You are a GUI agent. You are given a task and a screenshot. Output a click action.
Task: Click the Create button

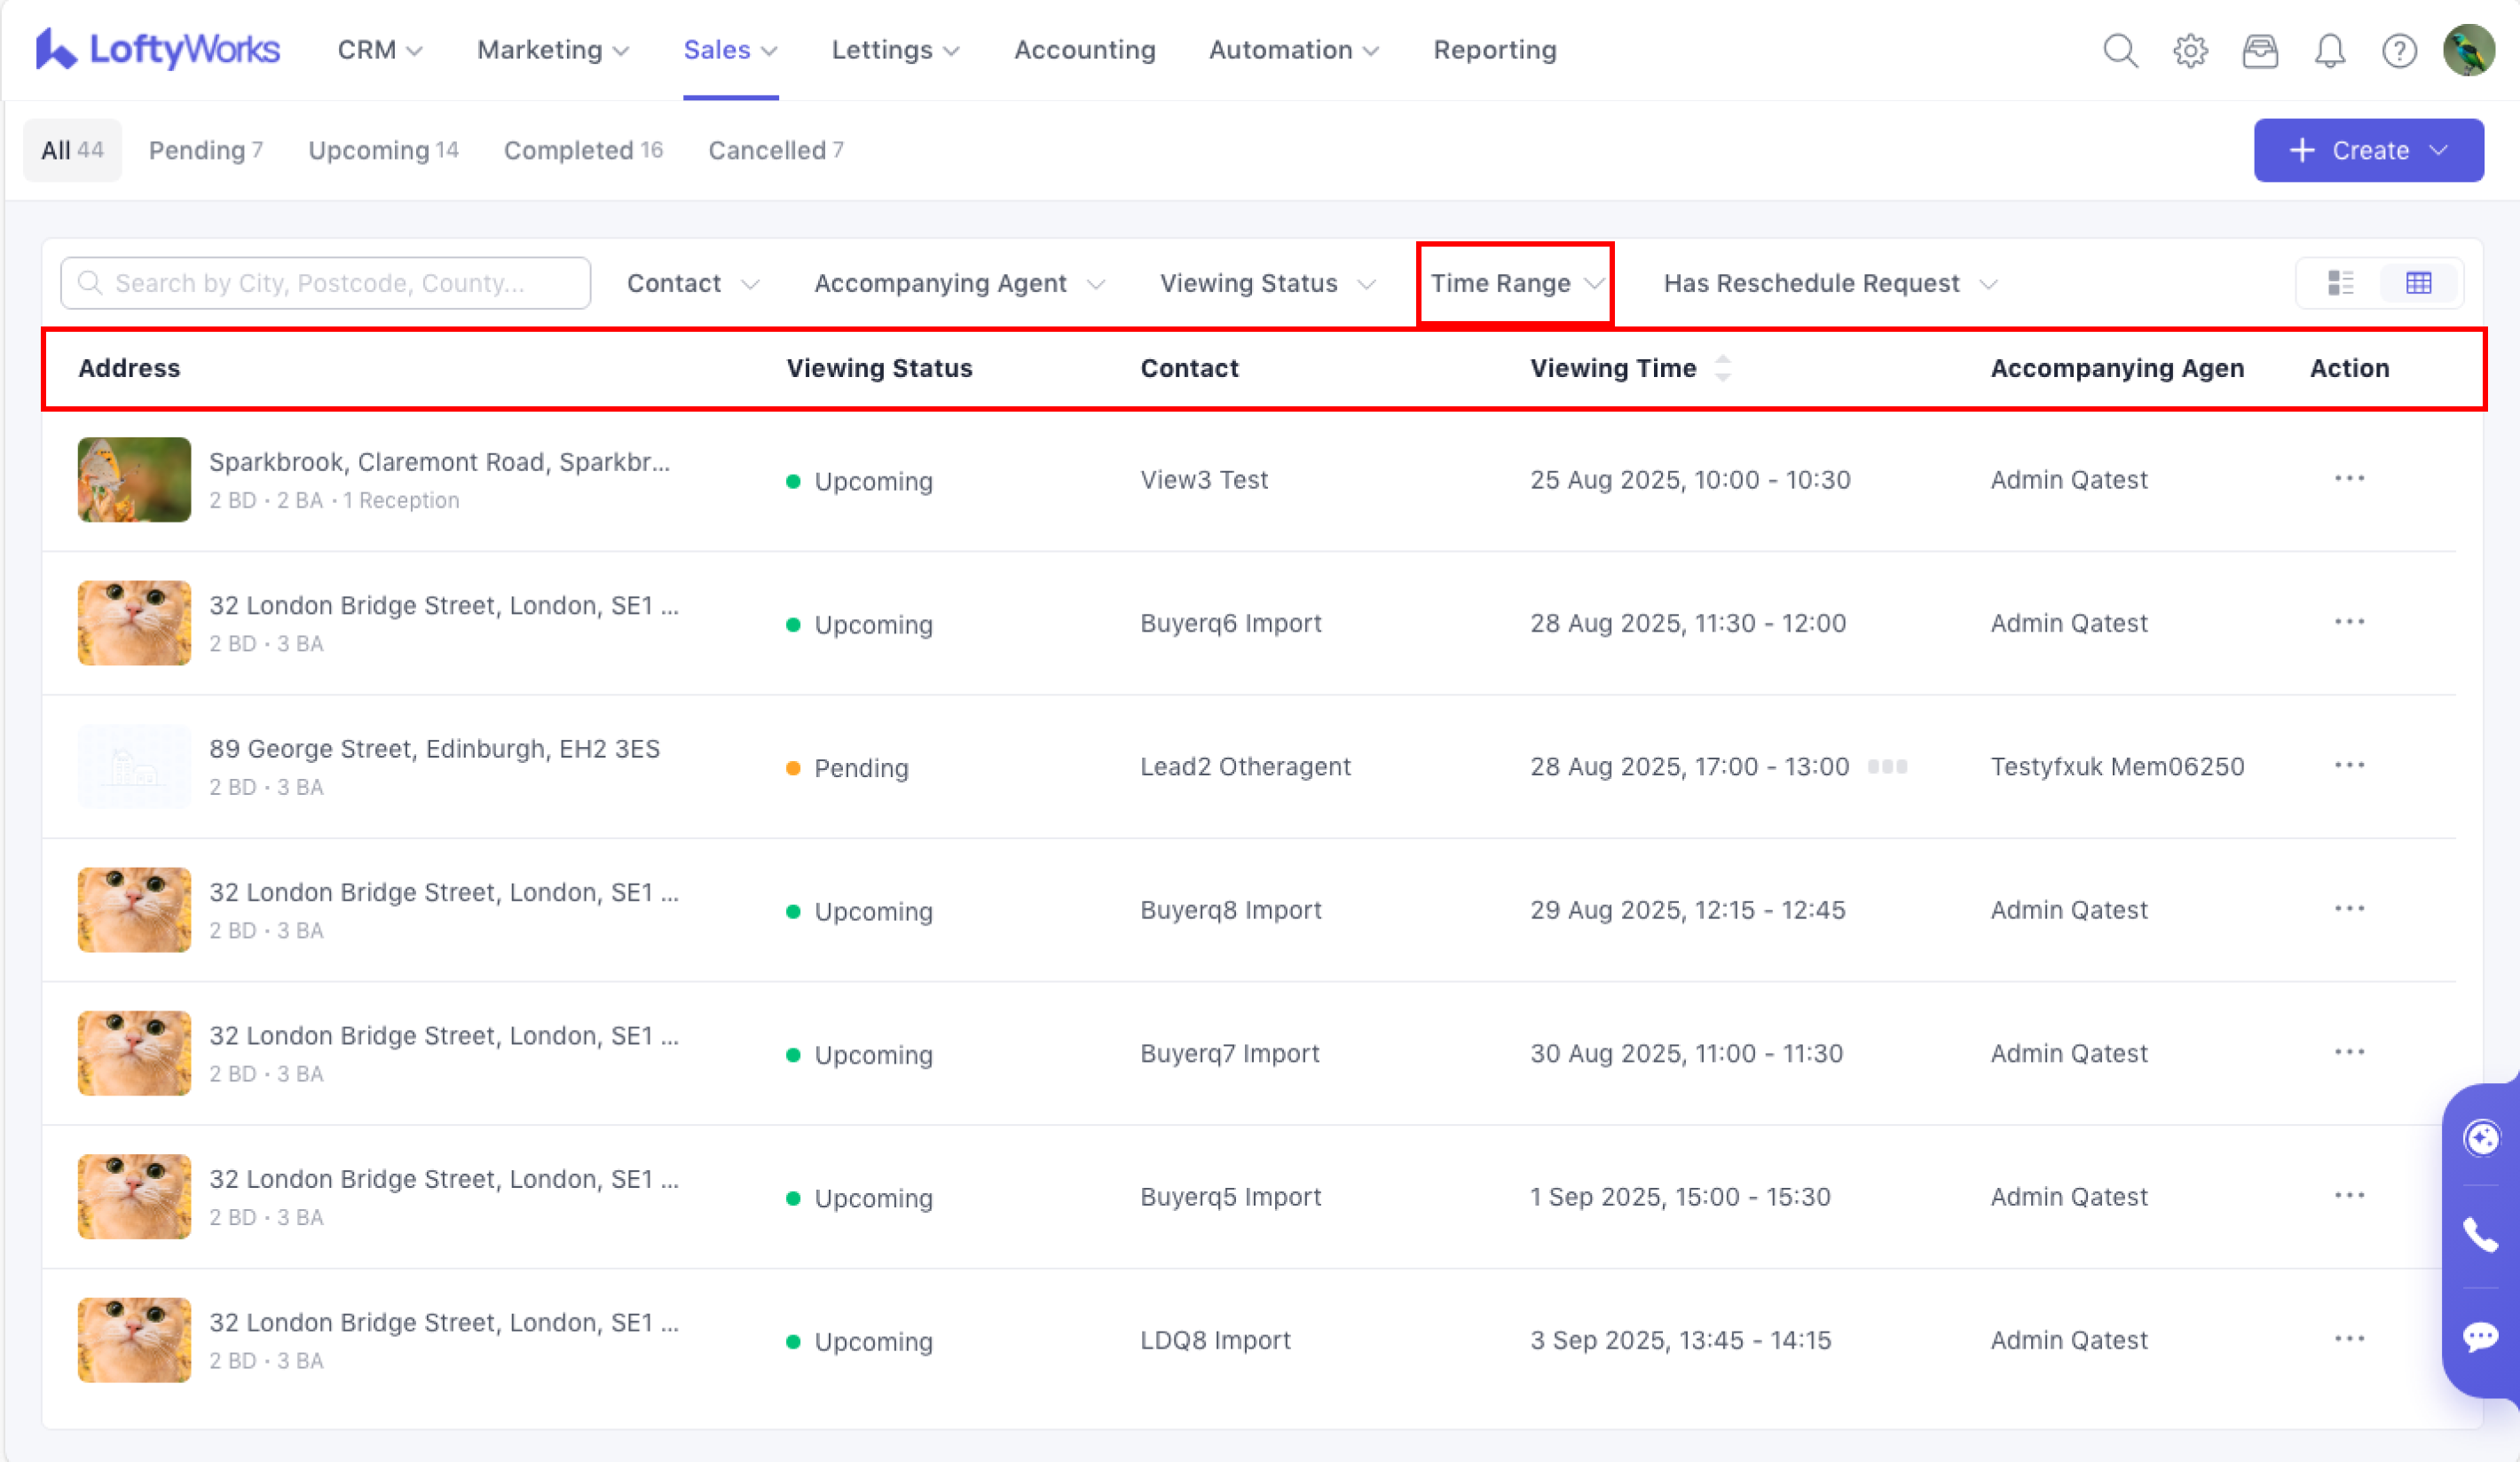[x=2367, y=150]
